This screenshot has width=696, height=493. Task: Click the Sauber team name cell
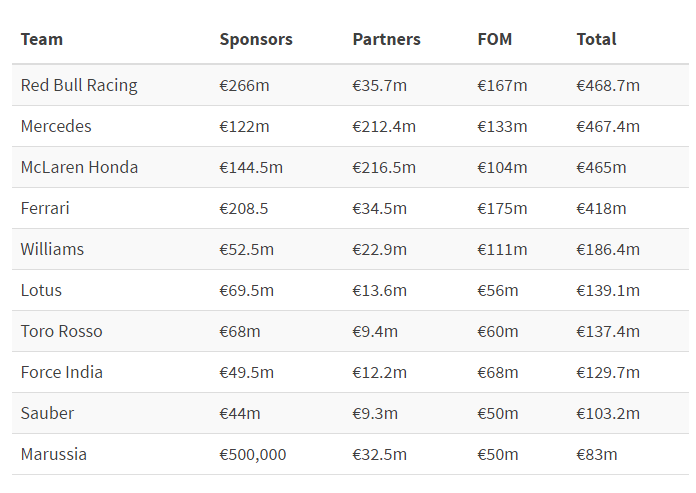47,413
